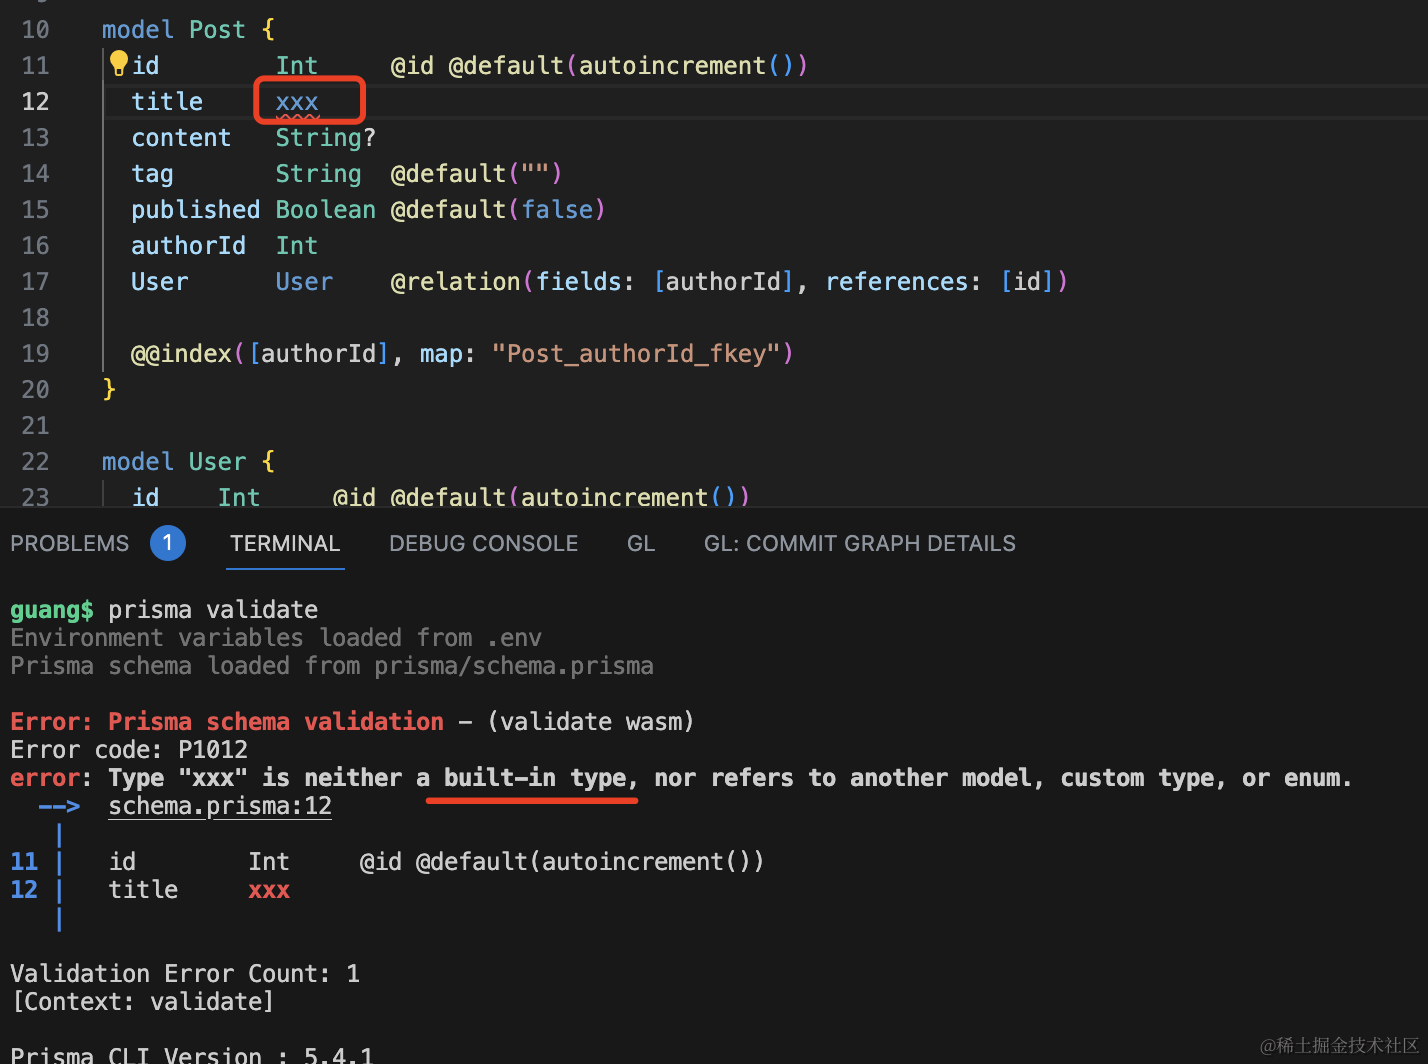Switch to the TERMINAL tab

pos(285,543)
